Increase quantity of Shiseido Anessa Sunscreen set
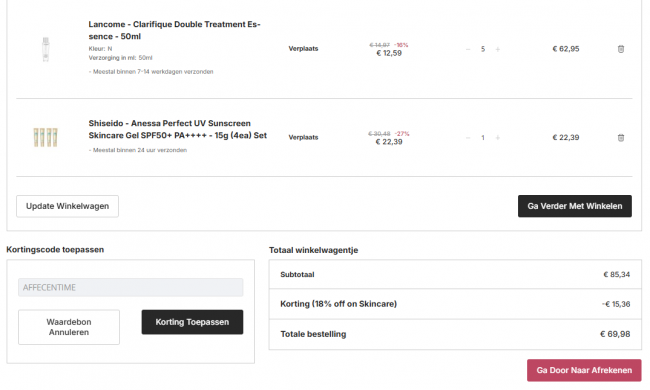650x390 pixels. 497,138
